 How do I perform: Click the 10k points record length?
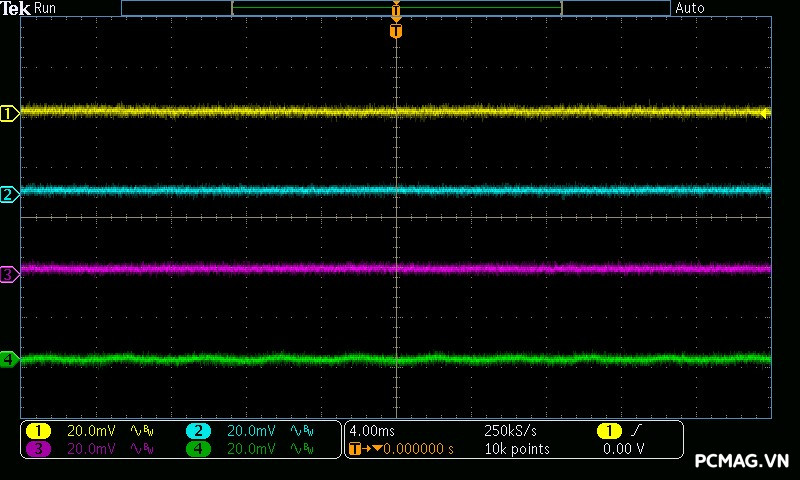tap(516, 449)
